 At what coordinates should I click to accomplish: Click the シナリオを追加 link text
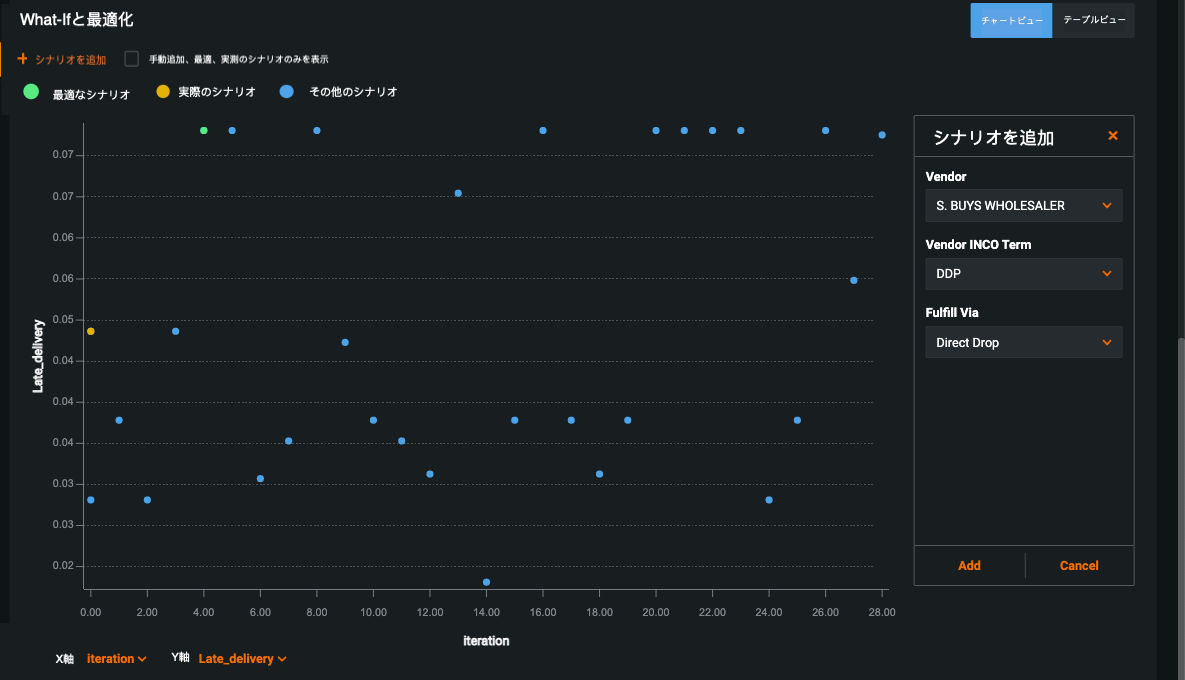[70, 60]
